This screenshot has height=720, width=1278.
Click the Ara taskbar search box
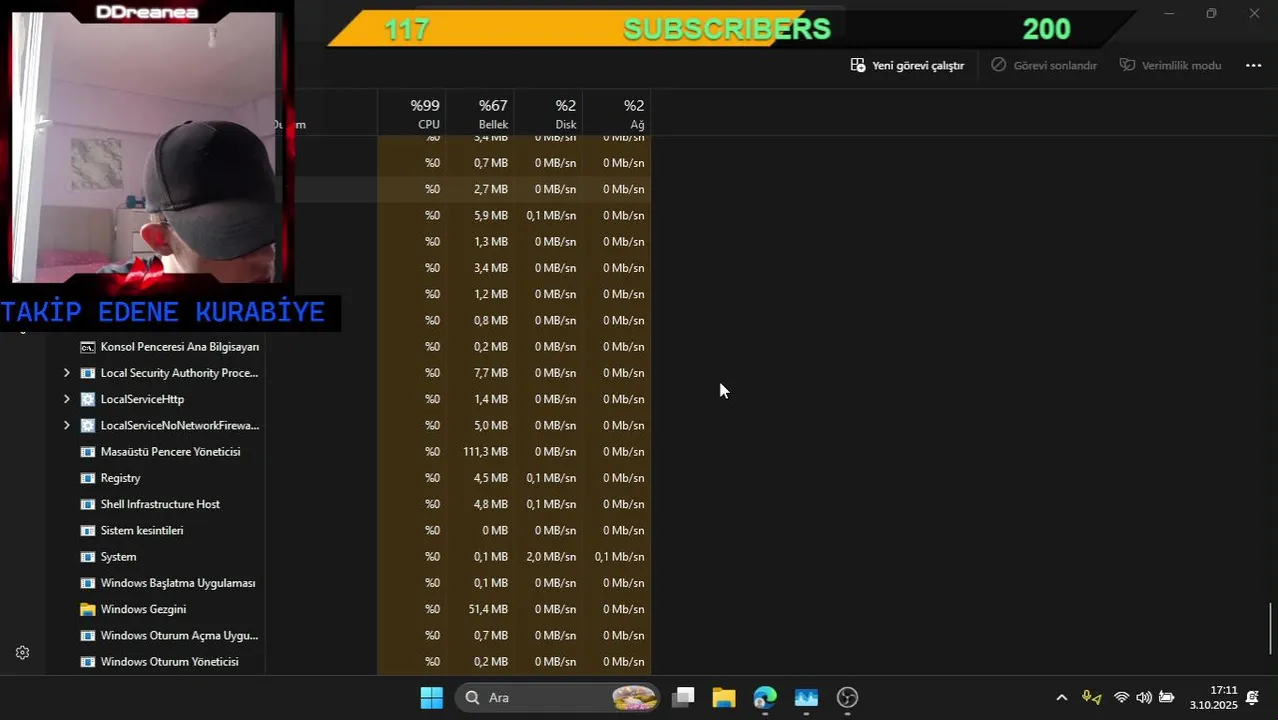pyautogui.click(x=559, y=698)
